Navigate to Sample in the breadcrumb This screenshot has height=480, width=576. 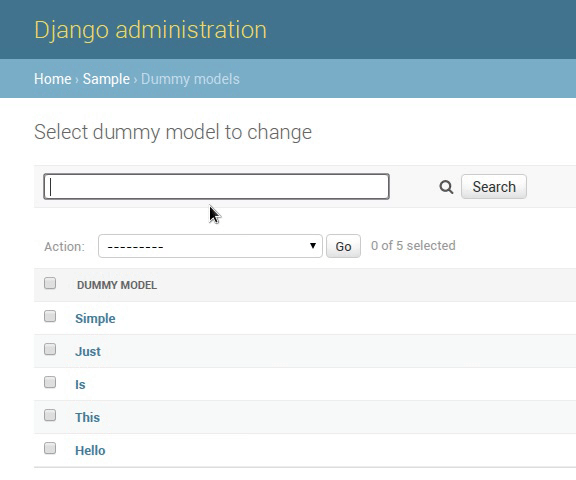pos(106,79)
